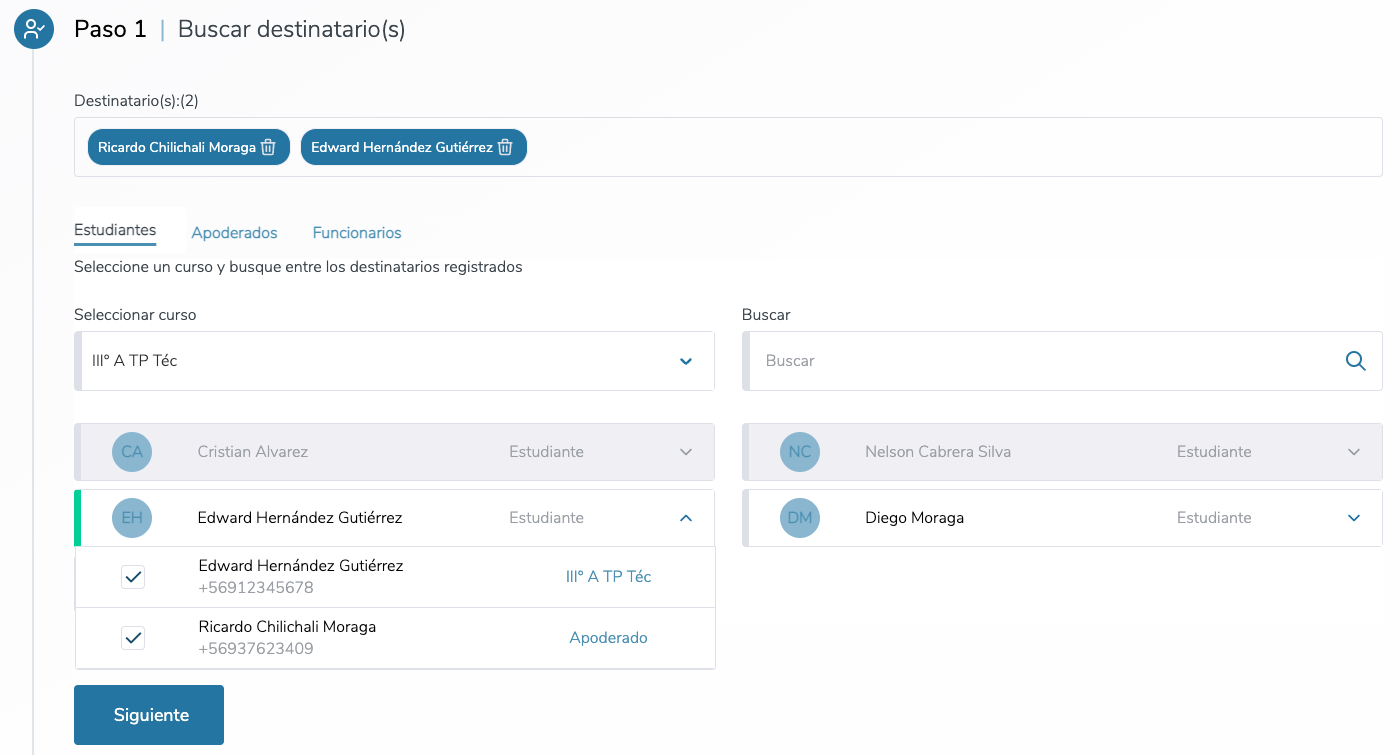Screen dimensions: 1398x755
Task: Click the CA avatar for Cristian Alvarez
Action: tap(132, 452)
